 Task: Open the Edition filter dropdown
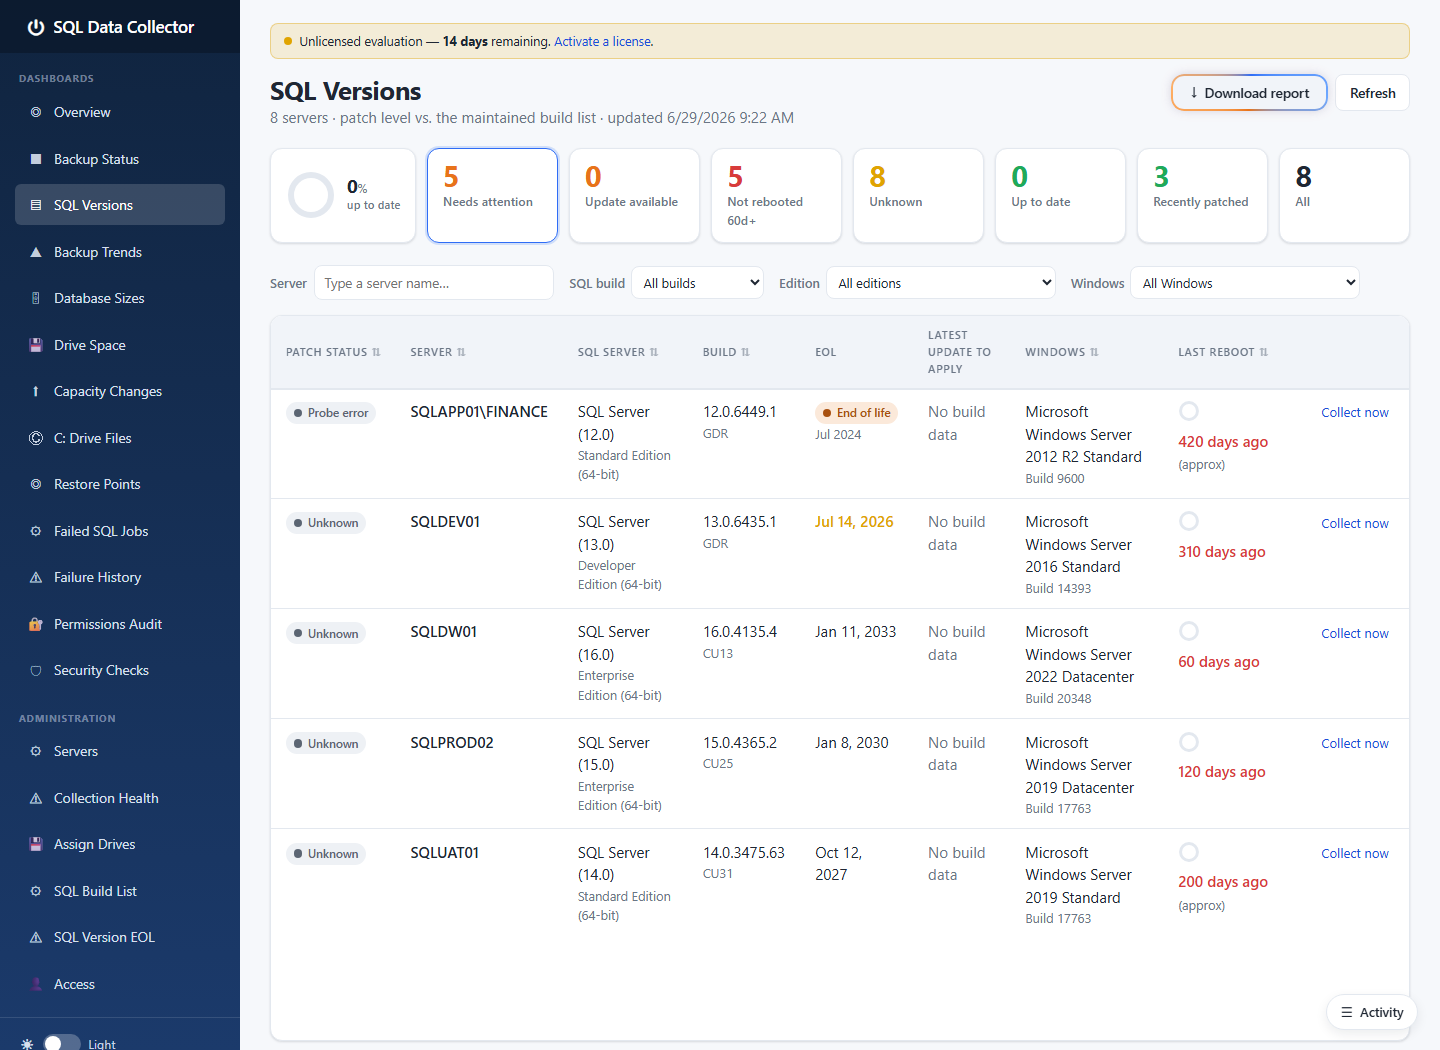pos(941,283)
